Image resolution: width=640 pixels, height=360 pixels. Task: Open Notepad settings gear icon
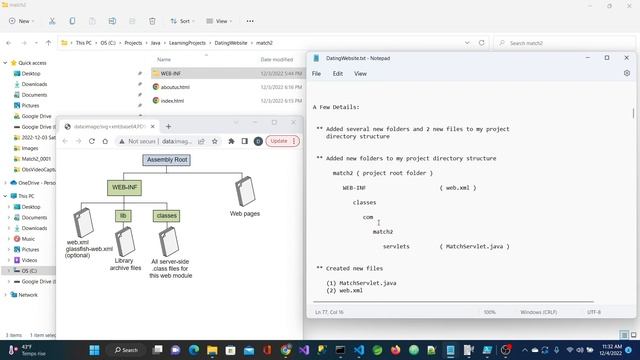pos(627,73)
